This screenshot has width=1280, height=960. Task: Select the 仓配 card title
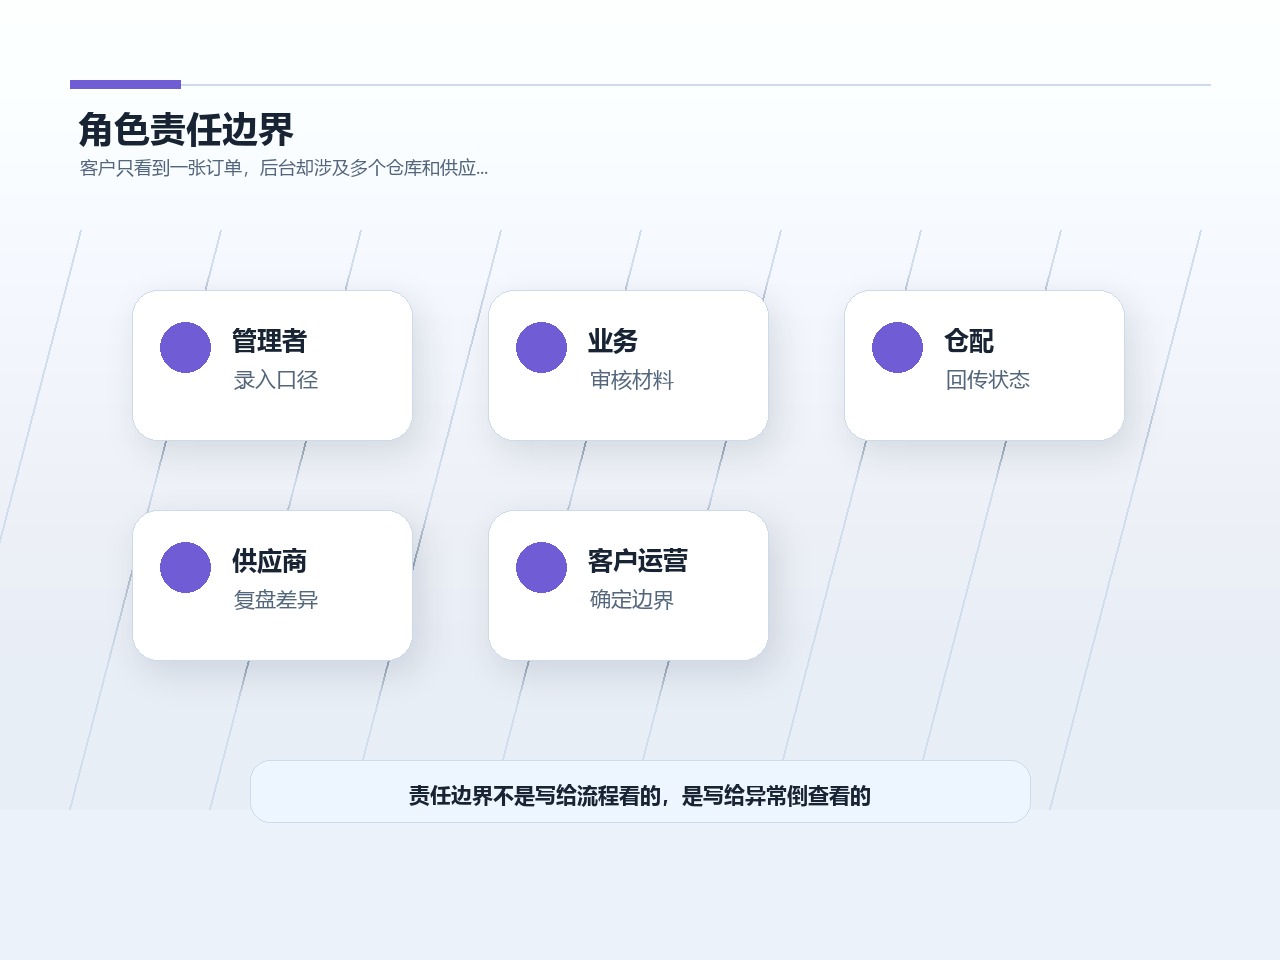coord(969,341)
